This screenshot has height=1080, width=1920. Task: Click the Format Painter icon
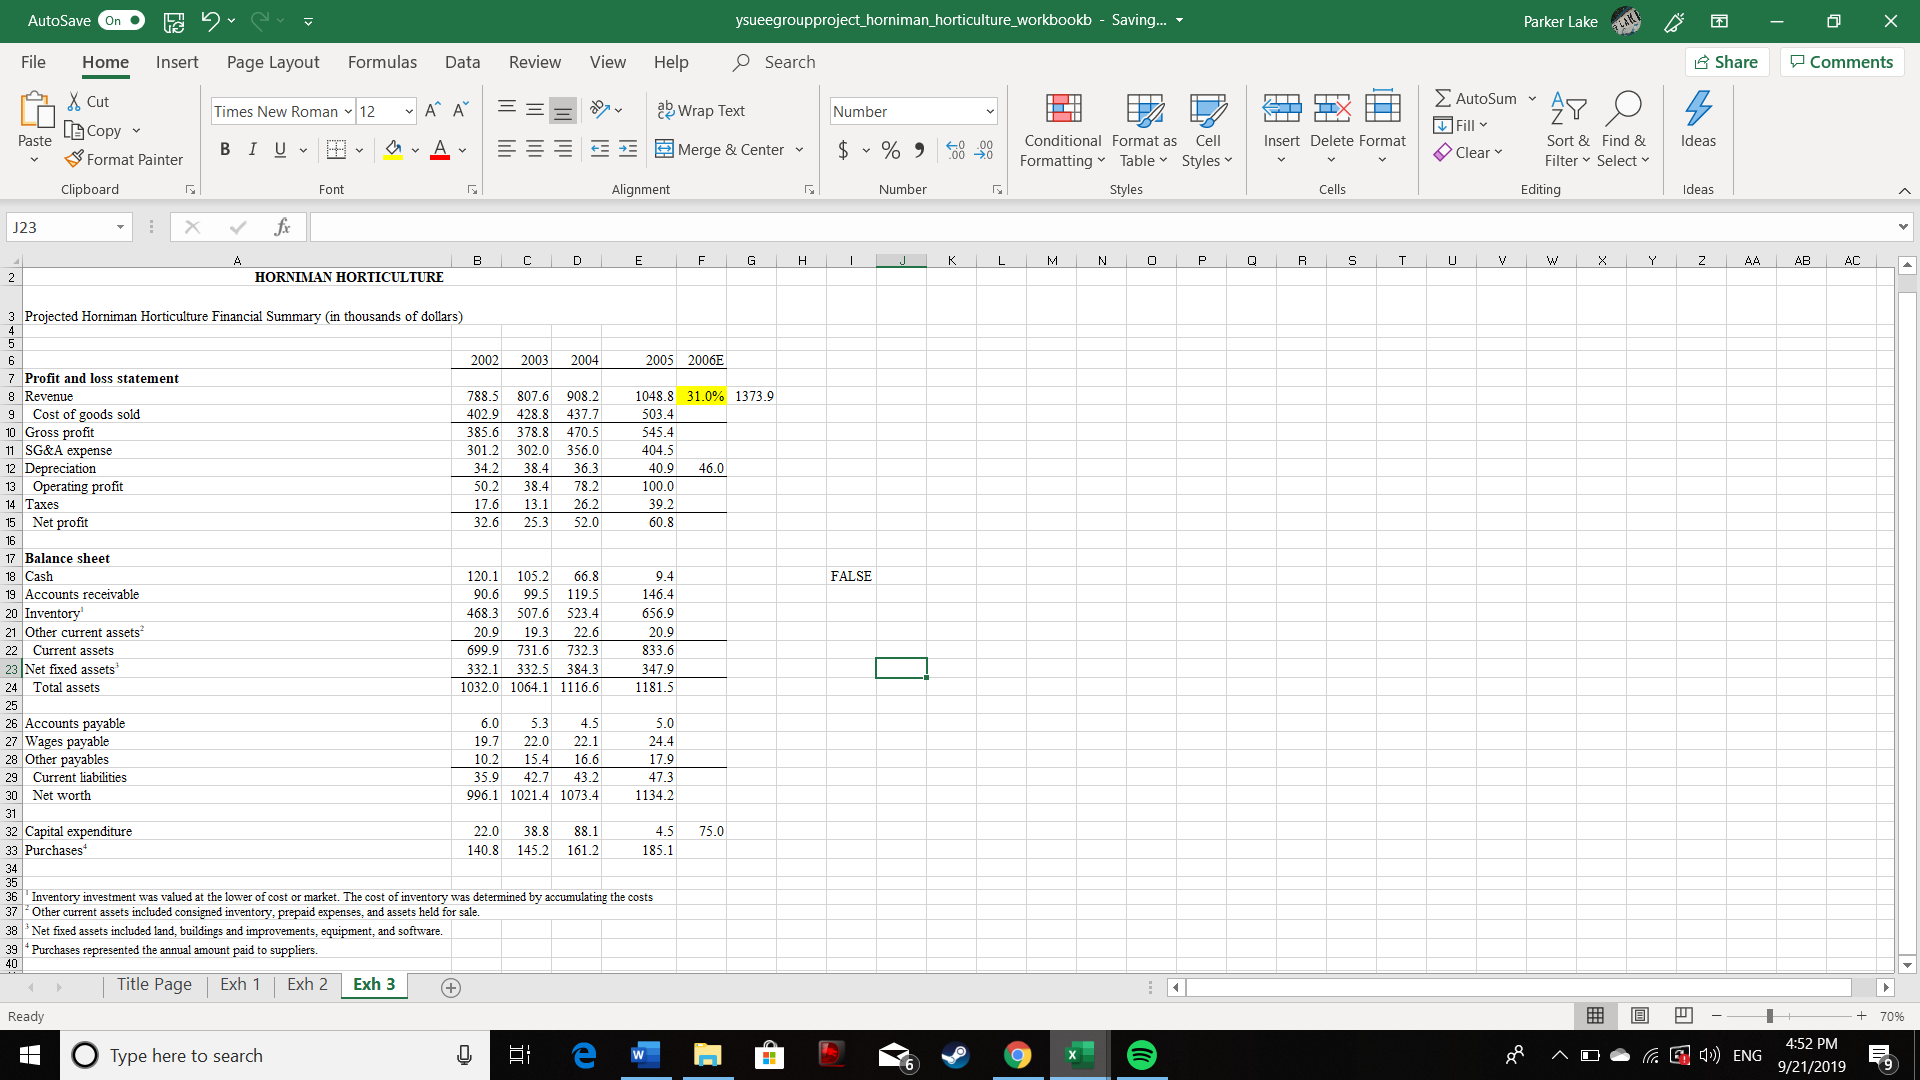pos(75,159)
